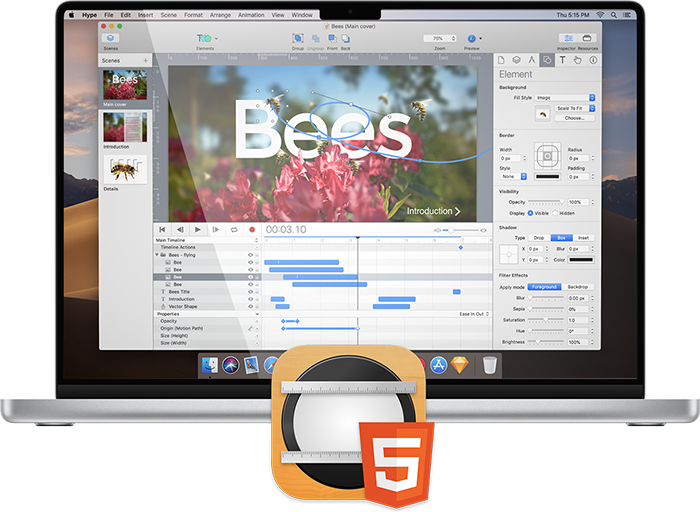Image resolution: width=700 pixels, height=512 pixels.
Task: Open the Scenes toolbar button
Action: (x=110, y=38)
